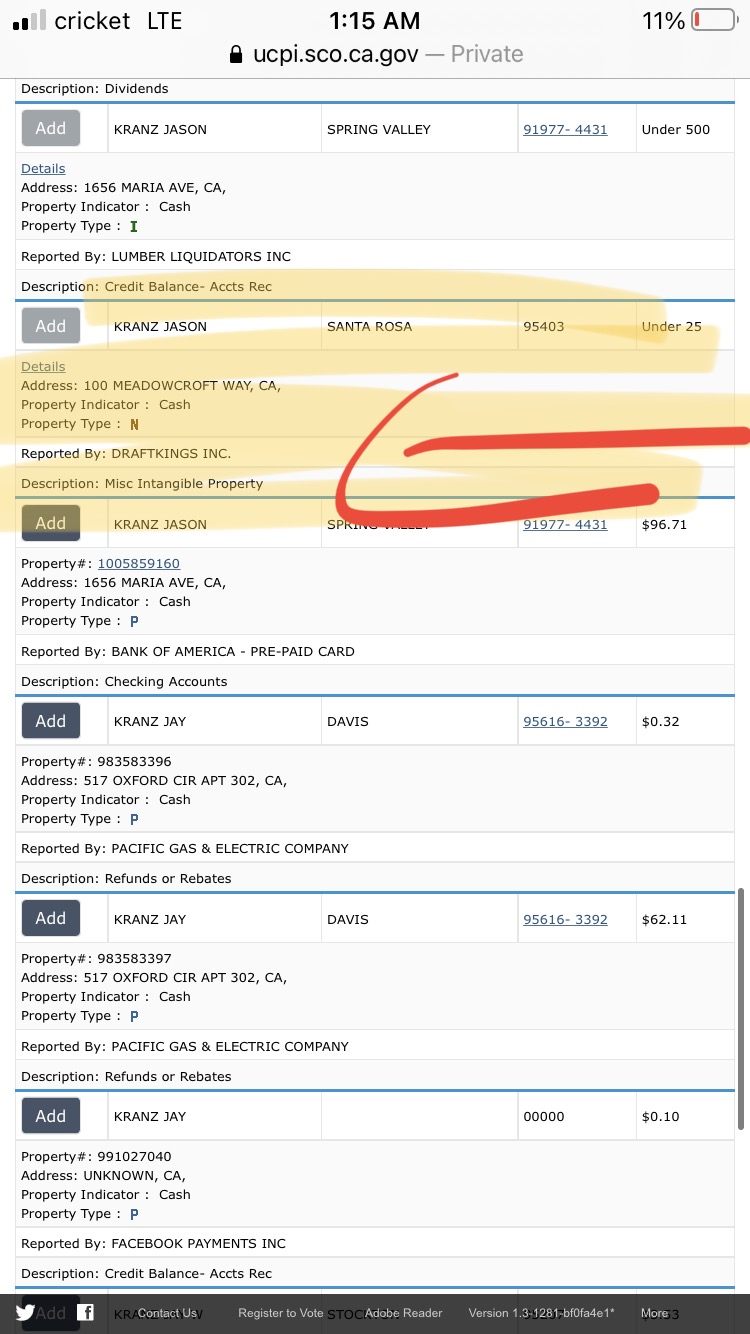Select 'Description: Checking Accounts' text
This screenshot has height=1334, width=750.
coord(124,681)
